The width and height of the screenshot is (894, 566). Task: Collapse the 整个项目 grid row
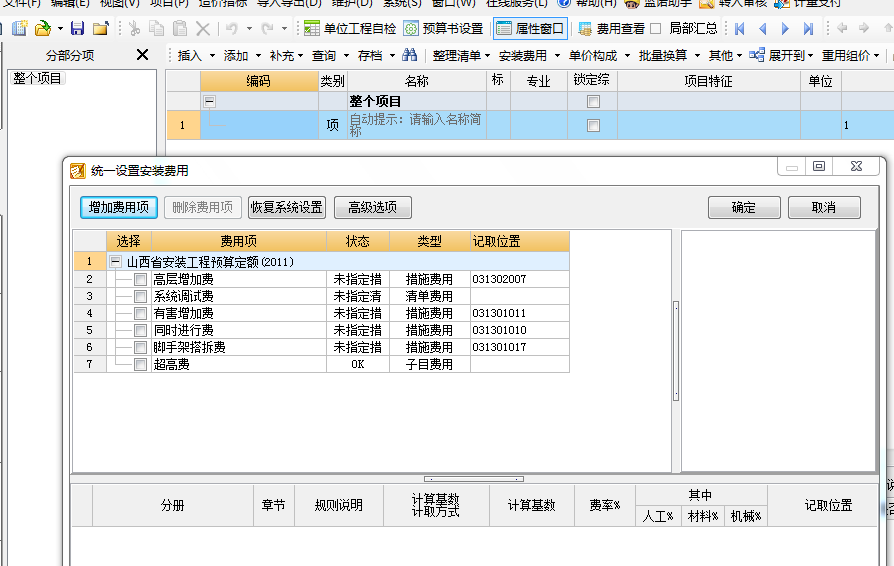pos(210,101)
